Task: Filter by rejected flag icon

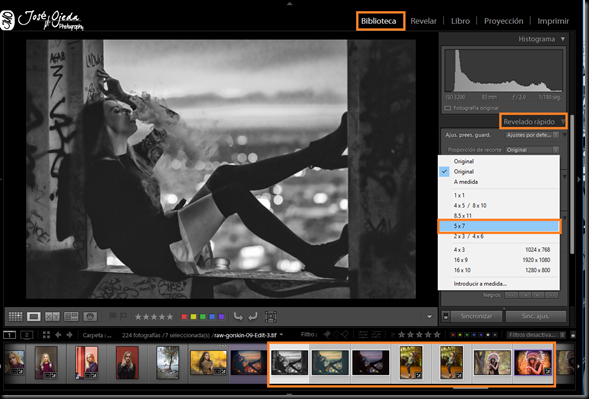Action: 345,334
